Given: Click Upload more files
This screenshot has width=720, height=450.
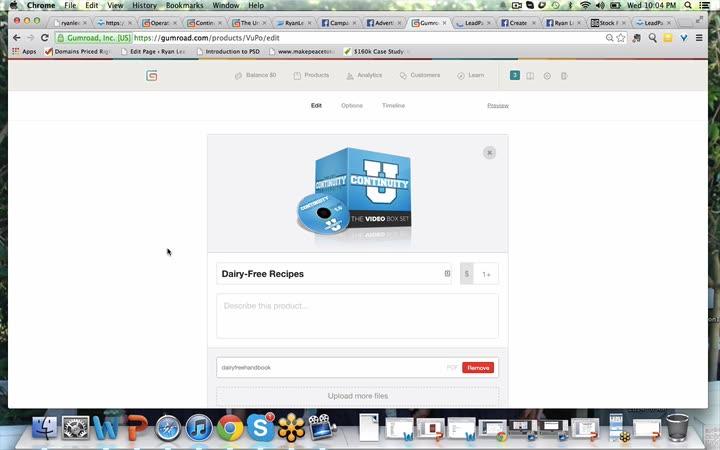Looking at the screenshot, I should coord(357,396).
